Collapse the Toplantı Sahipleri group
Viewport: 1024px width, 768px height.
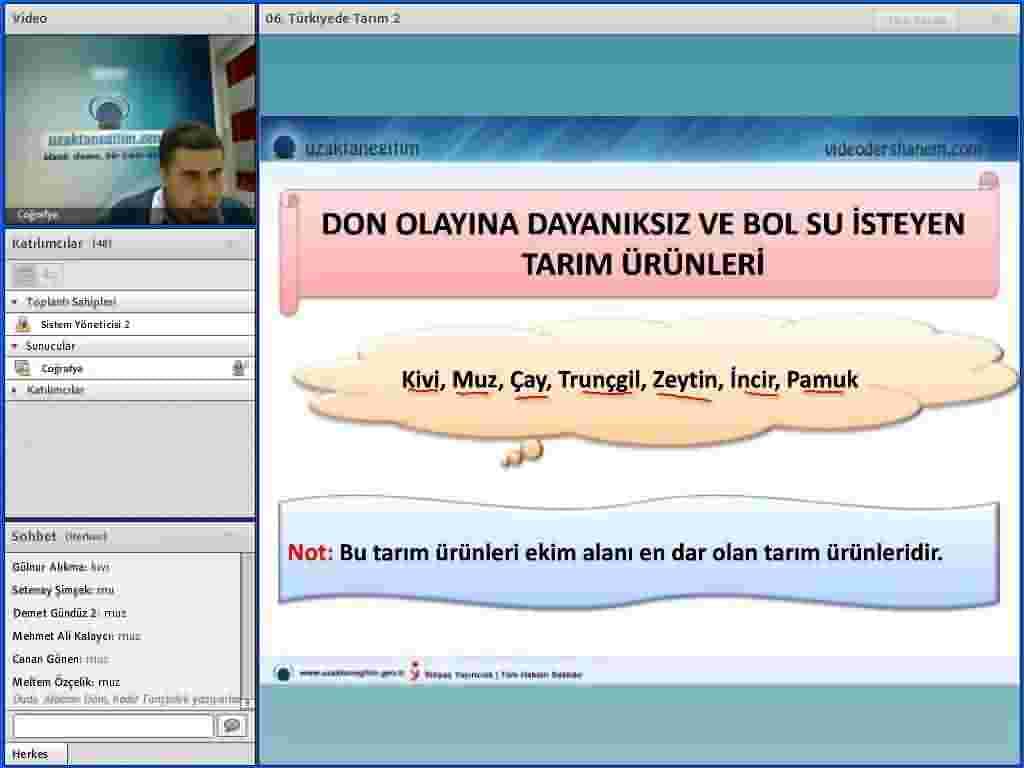[x=14, y=302]
